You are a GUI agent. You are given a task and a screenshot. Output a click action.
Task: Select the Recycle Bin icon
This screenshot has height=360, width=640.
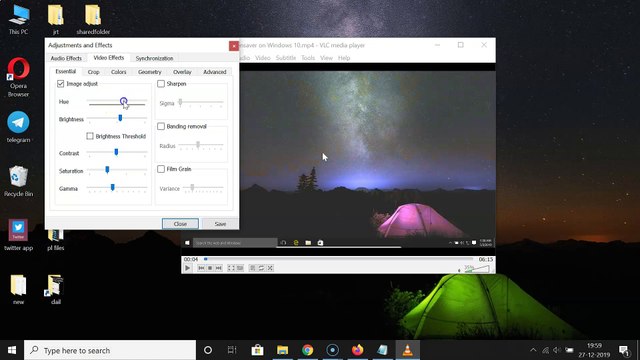(18, 181)
